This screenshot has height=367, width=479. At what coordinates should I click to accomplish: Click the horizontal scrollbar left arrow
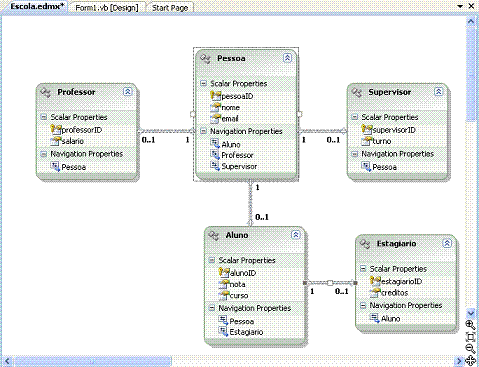(8, 361)
